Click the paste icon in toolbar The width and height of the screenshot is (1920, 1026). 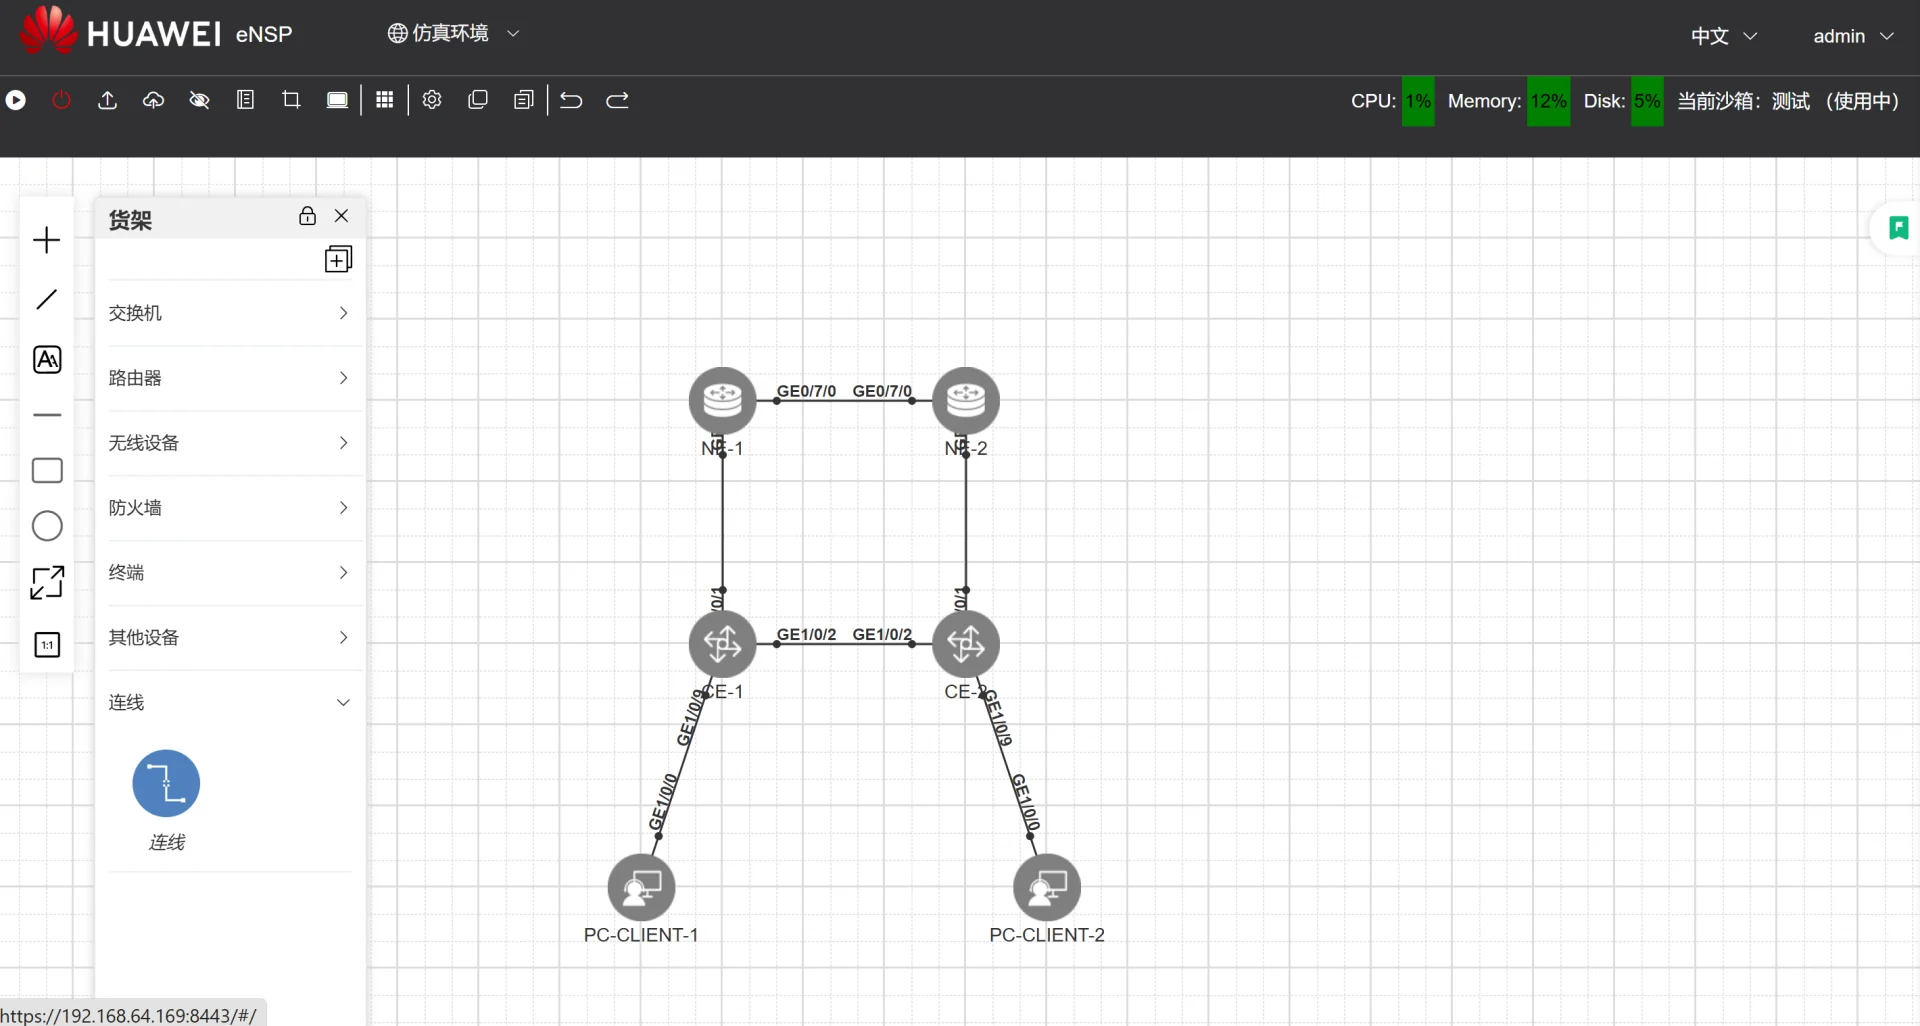click(524, 100)
